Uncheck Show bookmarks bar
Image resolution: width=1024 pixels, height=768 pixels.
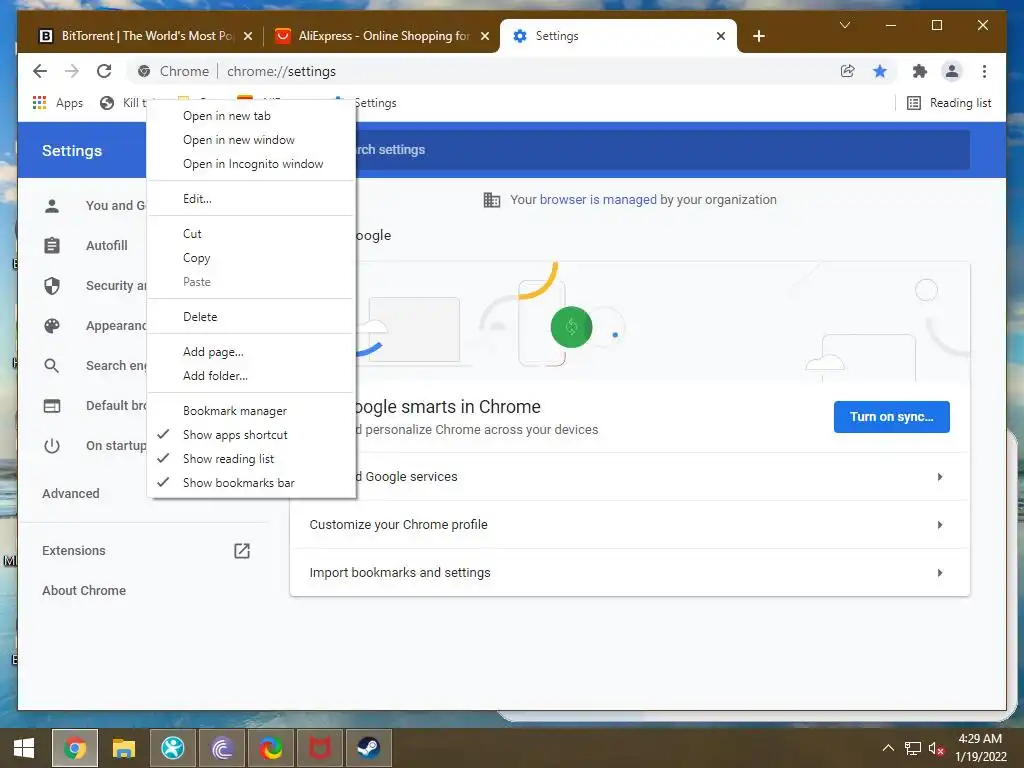(x=251, y=483)
